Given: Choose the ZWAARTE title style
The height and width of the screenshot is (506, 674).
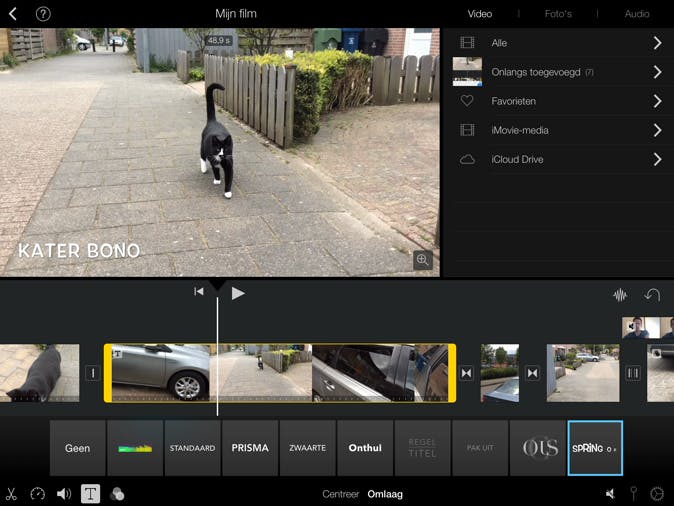Looking at the screenshot, I should point(308,448).
